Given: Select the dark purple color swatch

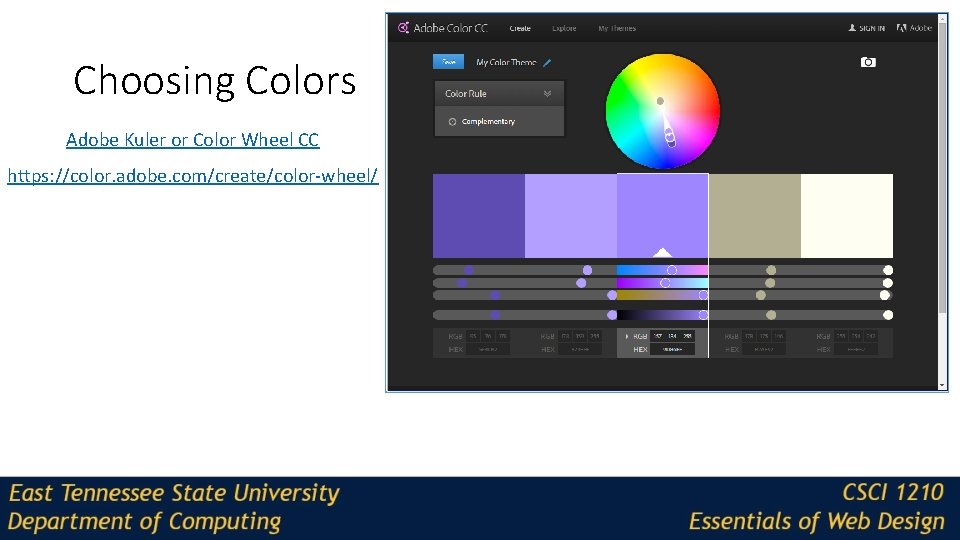Looking at the screenshot, I should pyautogui.click(x=479, y=216).
